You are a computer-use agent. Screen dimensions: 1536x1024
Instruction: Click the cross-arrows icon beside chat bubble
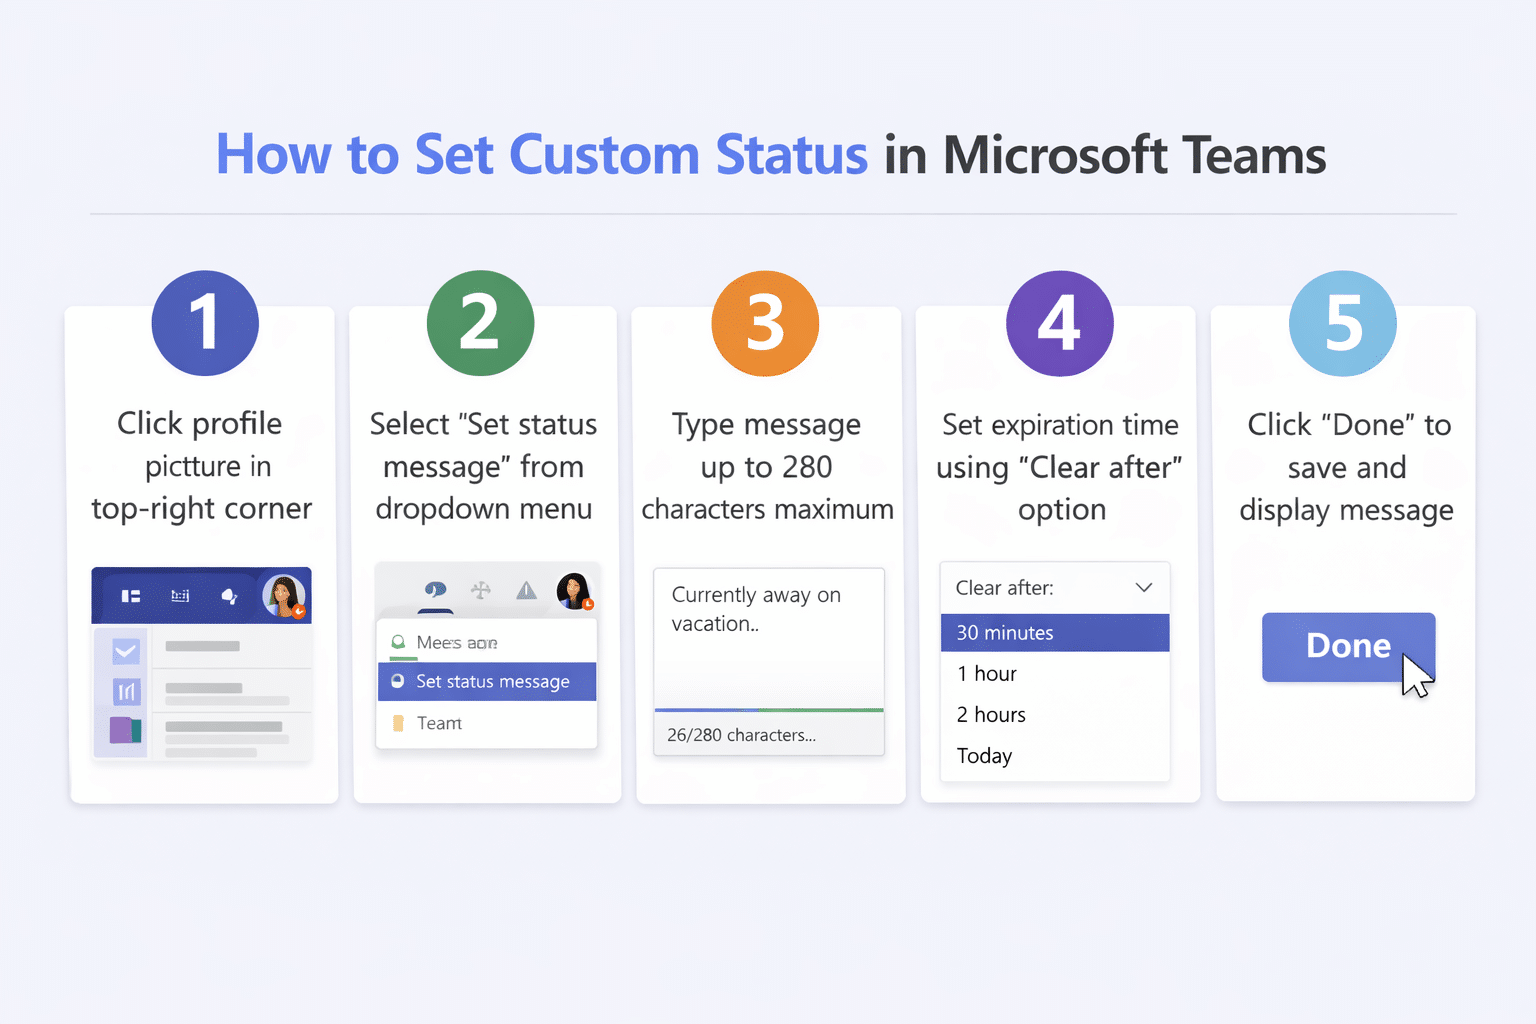coord(481,590)
